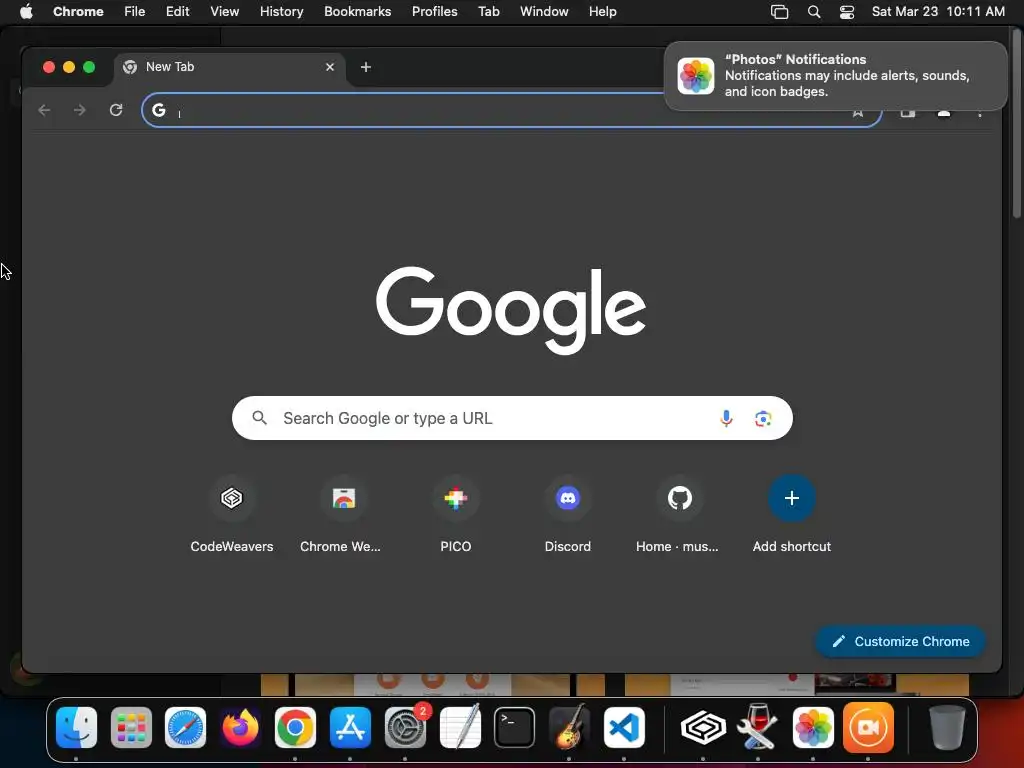Open the Profiles menu
The height and width of the screenshot is (768, 1024).
coord(434,12)
